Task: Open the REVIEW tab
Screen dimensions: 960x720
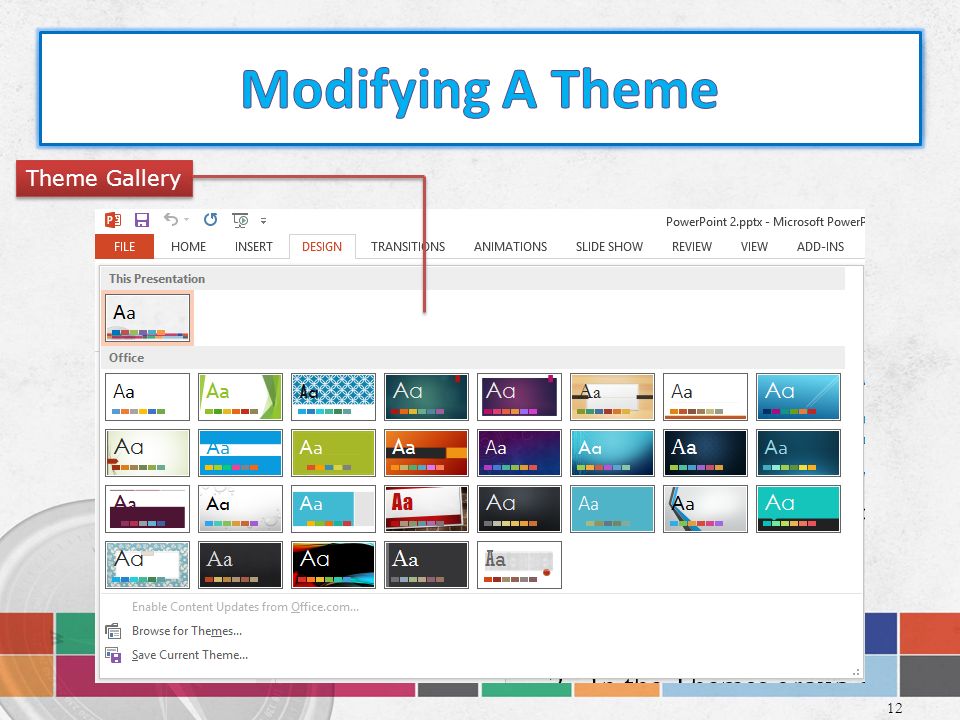Action: click(692, 246)
